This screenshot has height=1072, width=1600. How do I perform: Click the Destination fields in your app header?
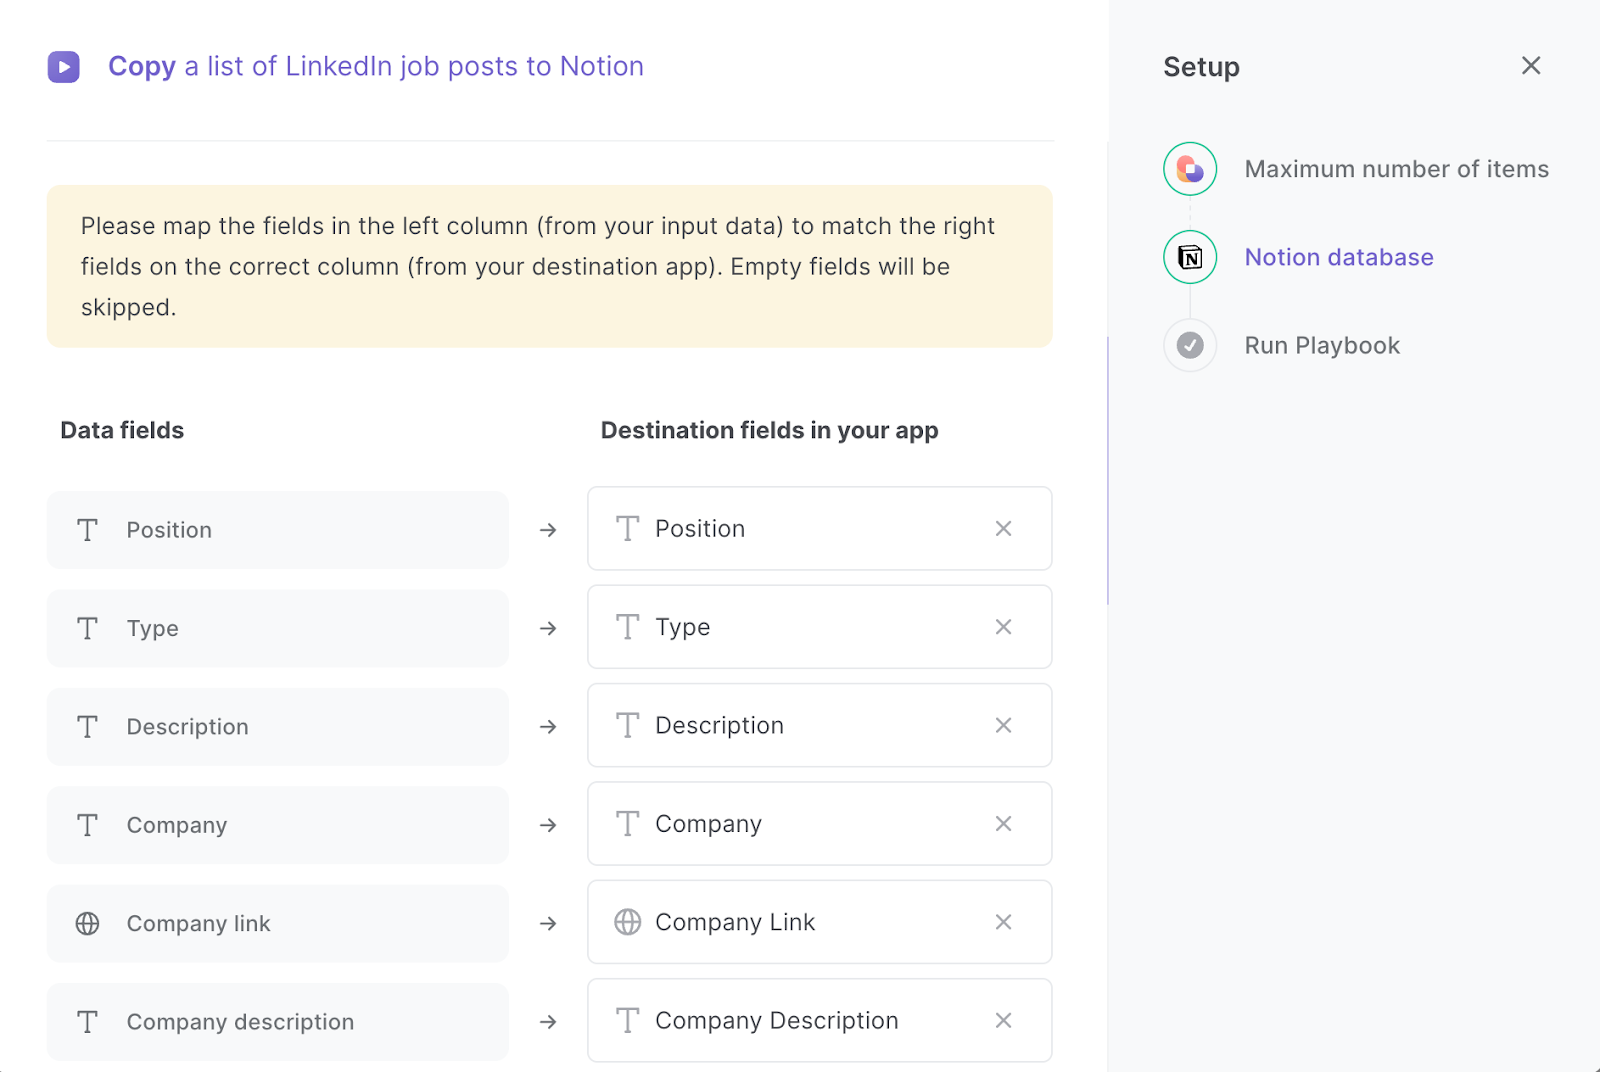[x=769, y=431]
